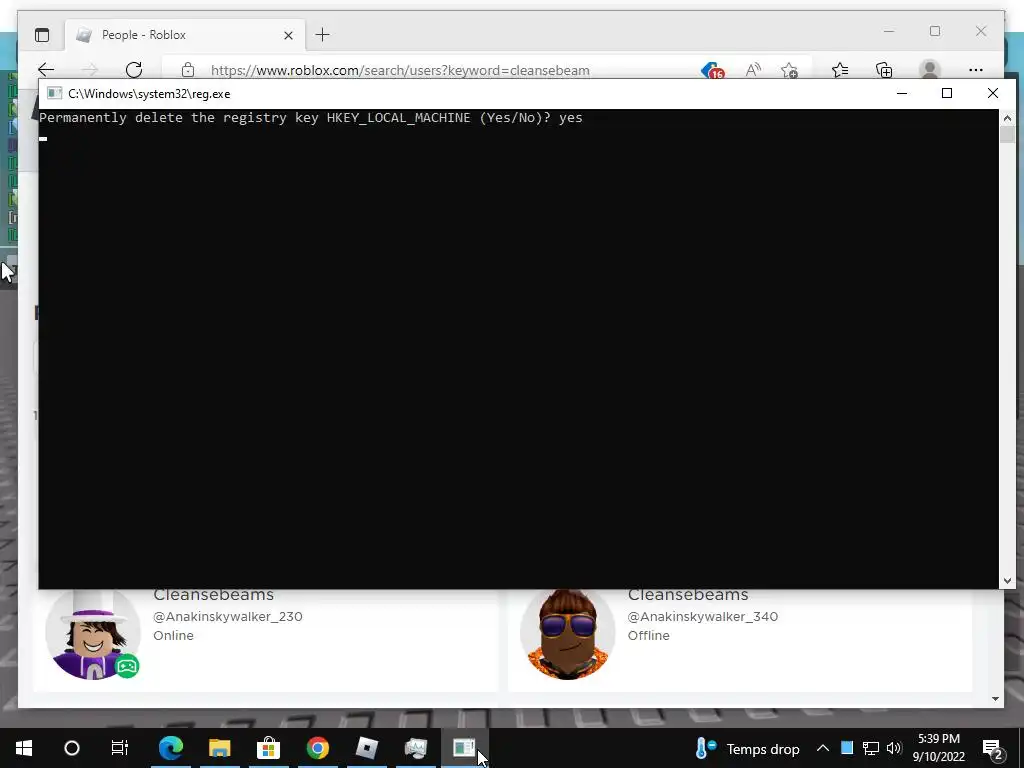
Task: Click blue square tray icon
Action: tap(847, 748)
